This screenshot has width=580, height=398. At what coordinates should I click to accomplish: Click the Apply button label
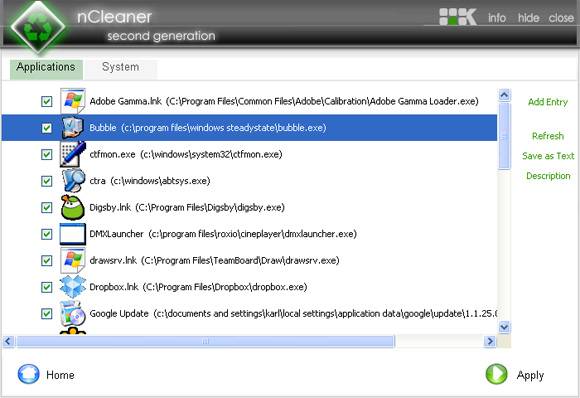[530, 375]
